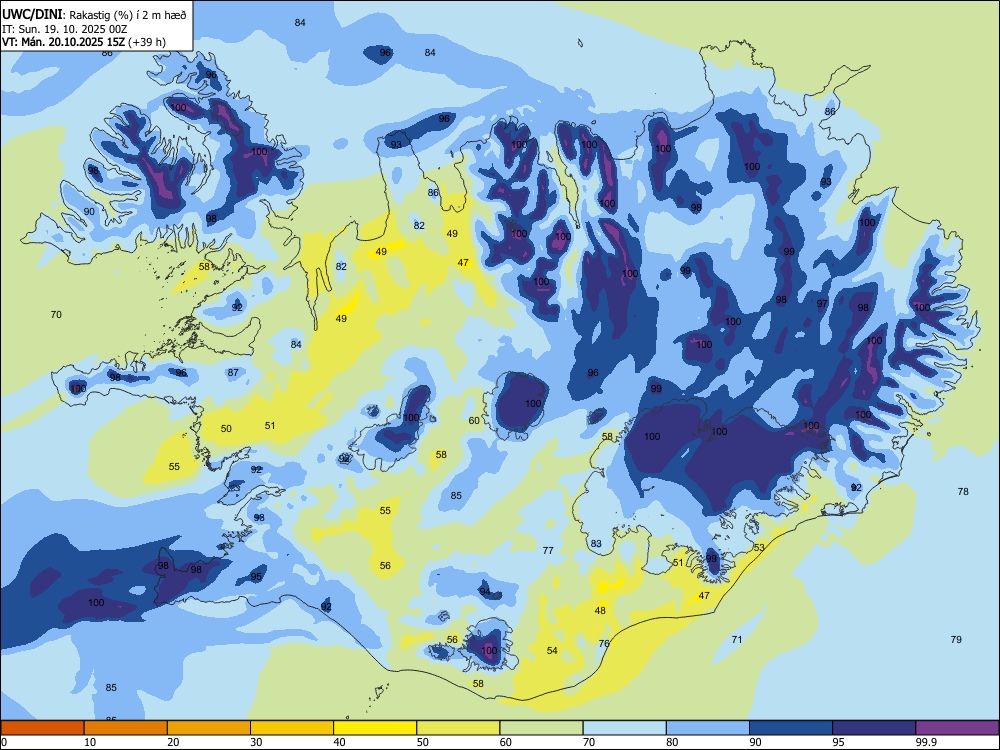Click the purple legend swatch above 99.9
1000x750 pixels.
(957, 728)
